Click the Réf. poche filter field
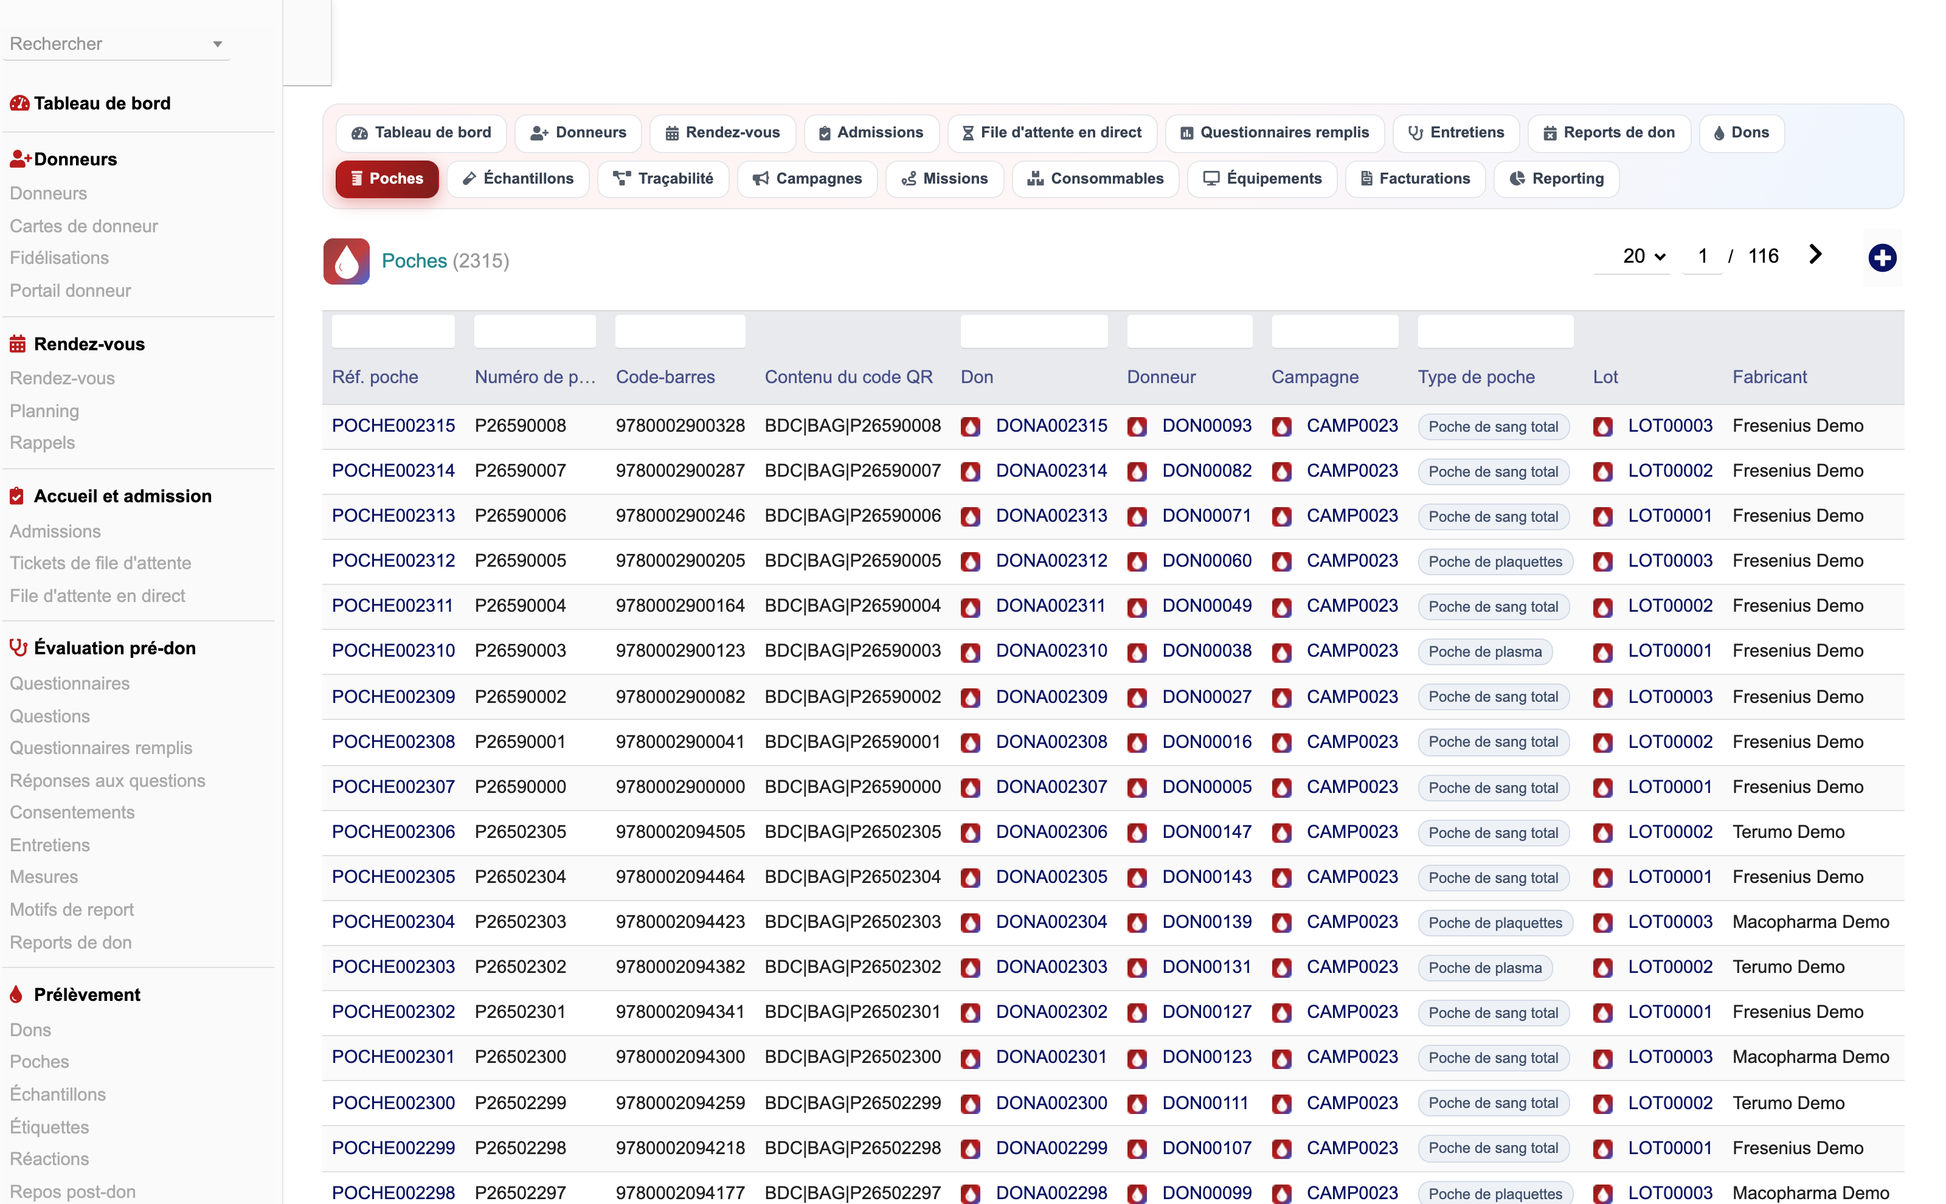The width and height of the screenshot is (1946, 1204). [393, 331]
